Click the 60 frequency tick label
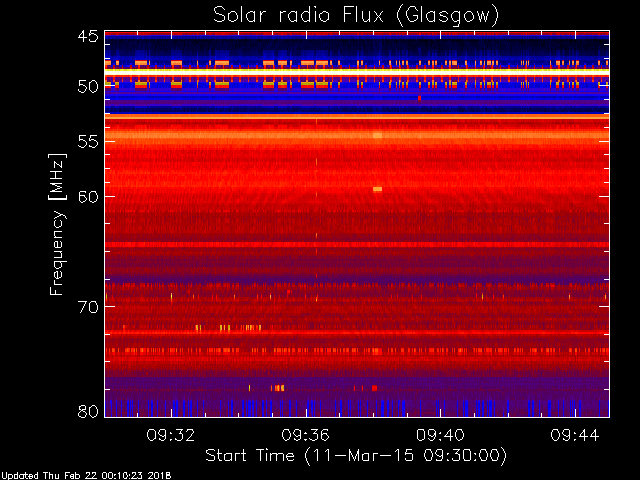The height and width of the screenshot is (480, 640). 88,196
